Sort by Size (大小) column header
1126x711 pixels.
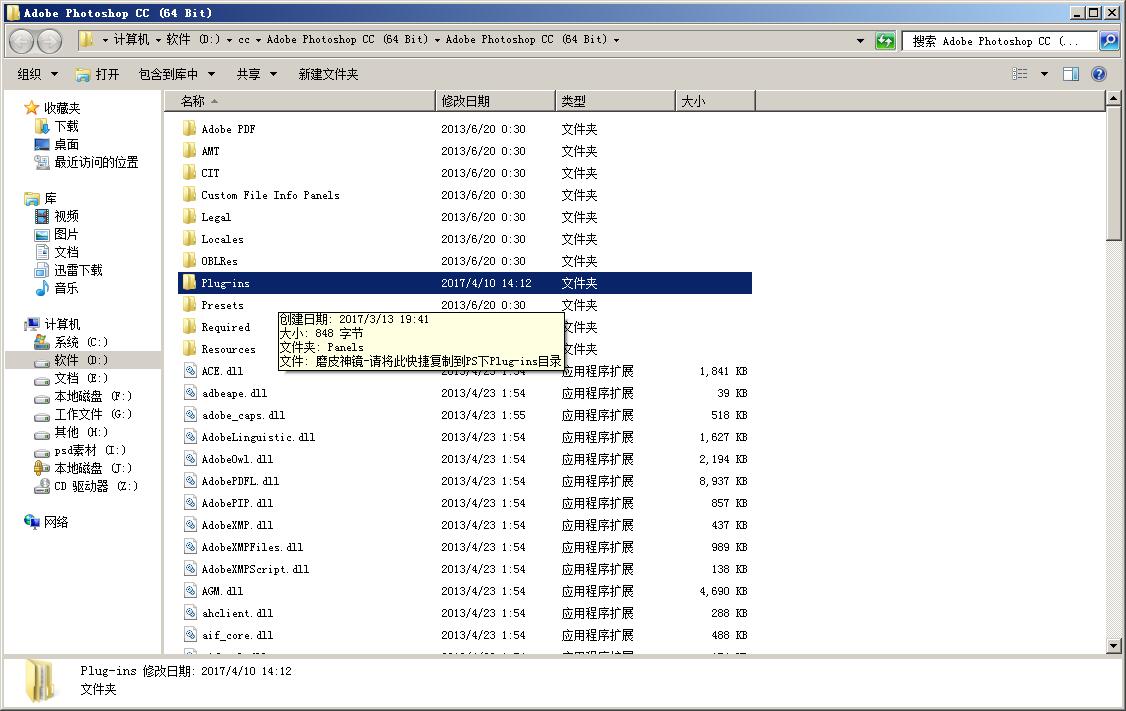click(715, 101)
